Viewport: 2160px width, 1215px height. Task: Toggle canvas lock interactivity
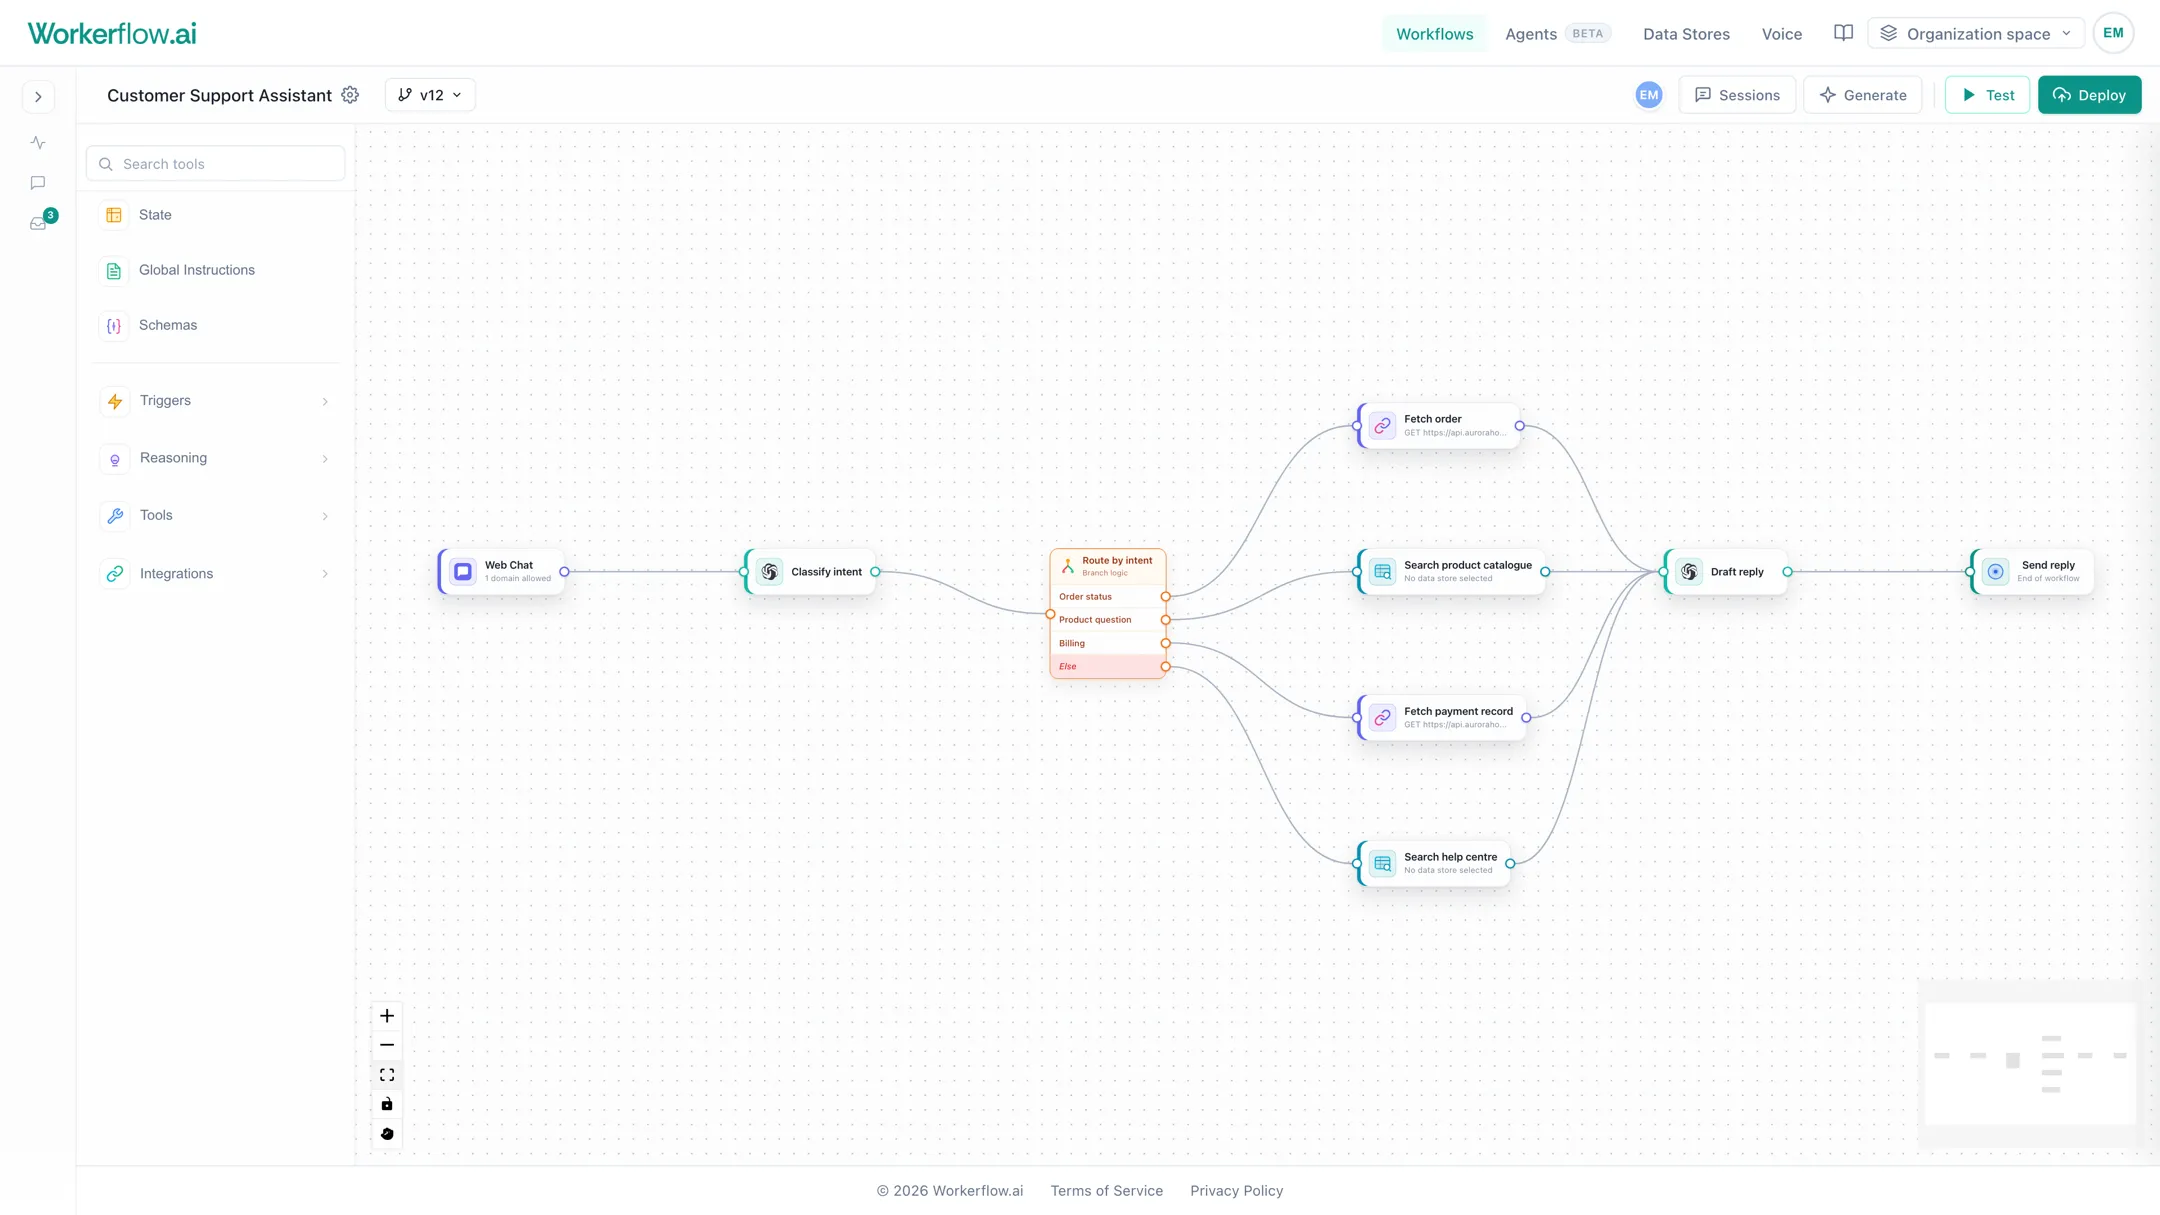click(387, 1104)
